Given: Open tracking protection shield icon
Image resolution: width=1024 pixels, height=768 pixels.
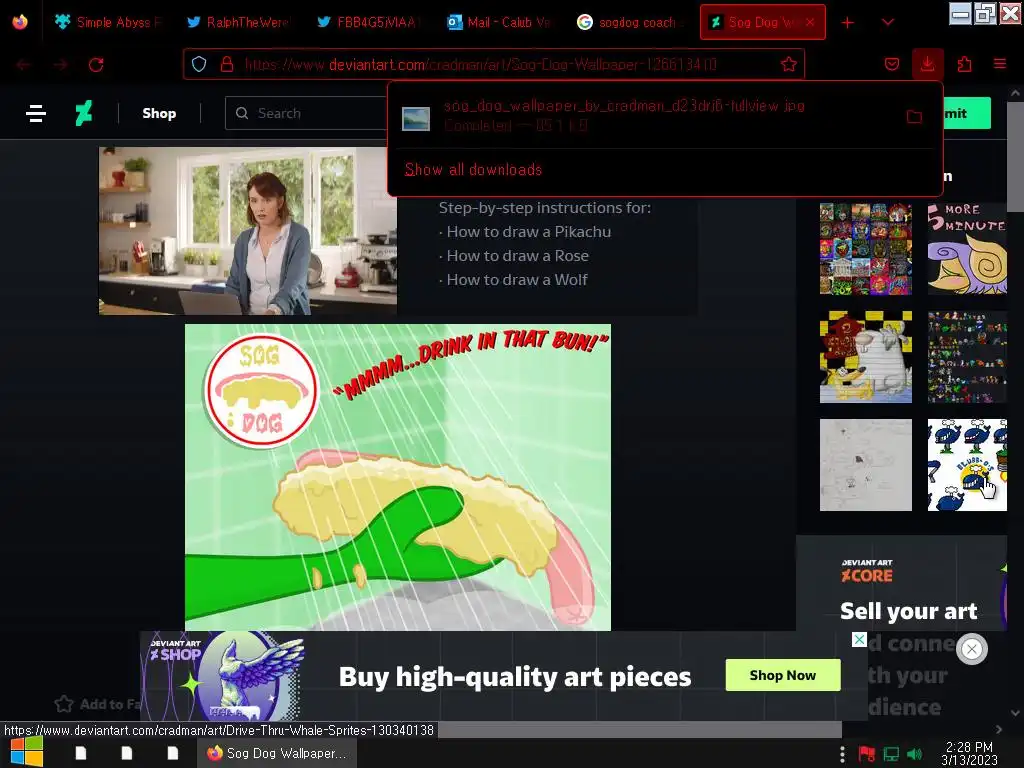Looking at the screenshot, I should pyautogui.click(x=199, y=64).
